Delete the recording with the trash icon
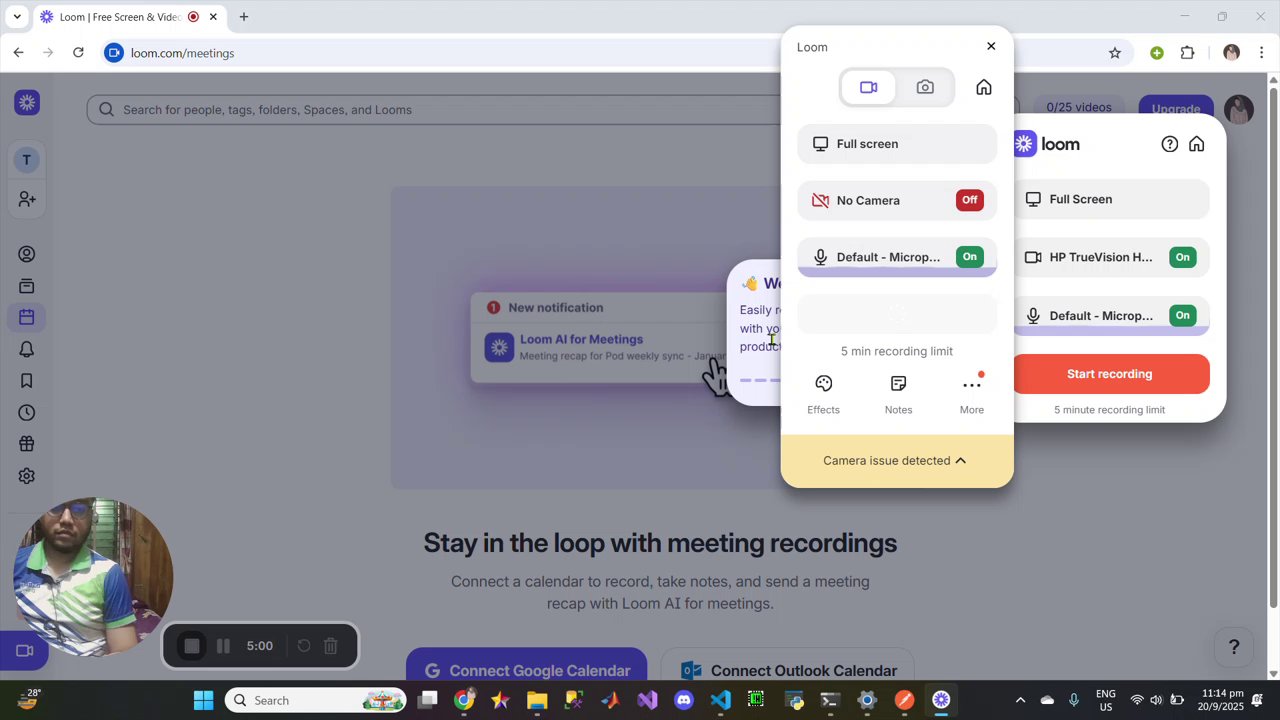 click(331, 646)
